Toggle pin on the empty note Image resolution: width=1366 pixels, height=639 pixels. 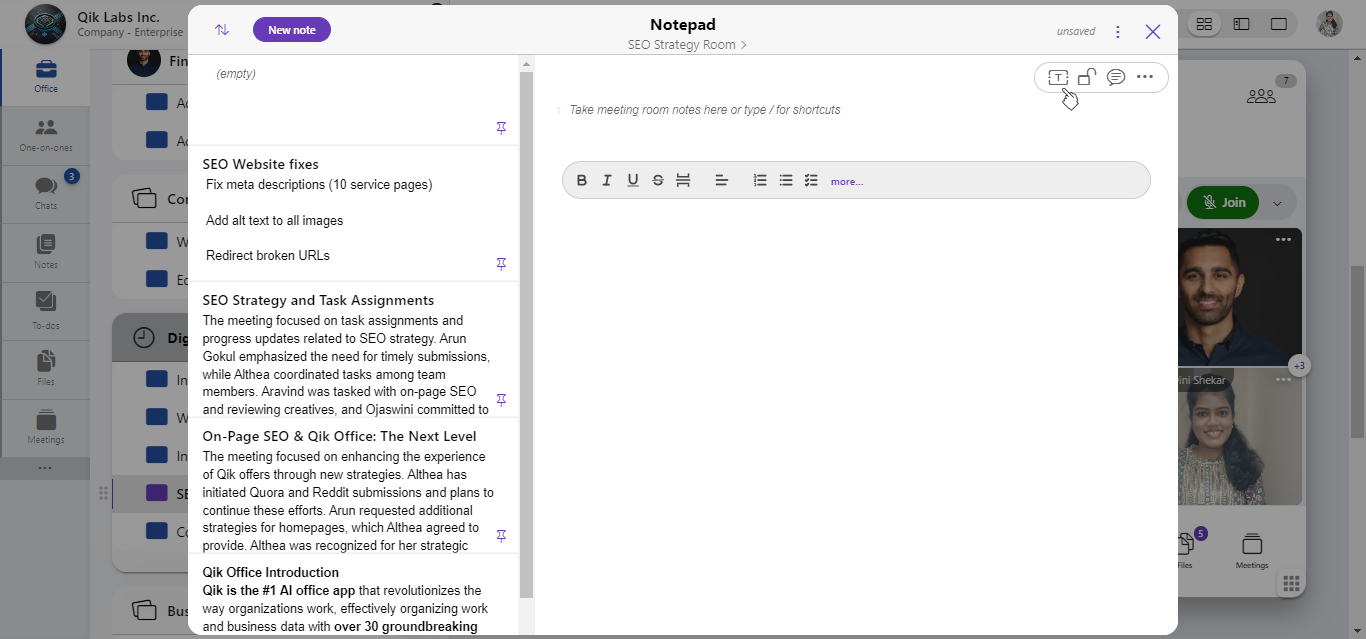click(x=501, y=128)
